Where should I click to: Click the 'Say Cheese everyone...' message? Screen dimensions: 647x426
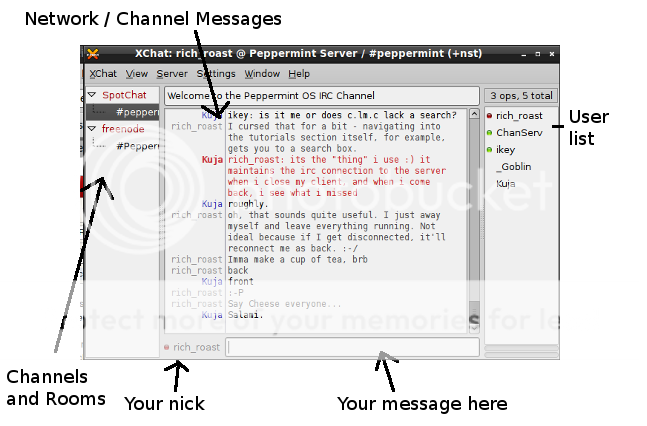pyautogui.click(x=284, y=304)
